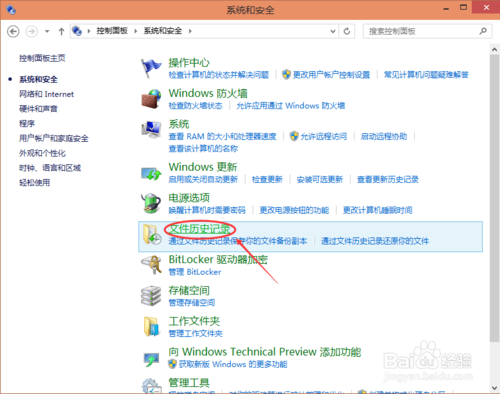Click 查看该计算机的名称 link
The image size is (500, 394).
pyautogui.click(x=203, y=149)
